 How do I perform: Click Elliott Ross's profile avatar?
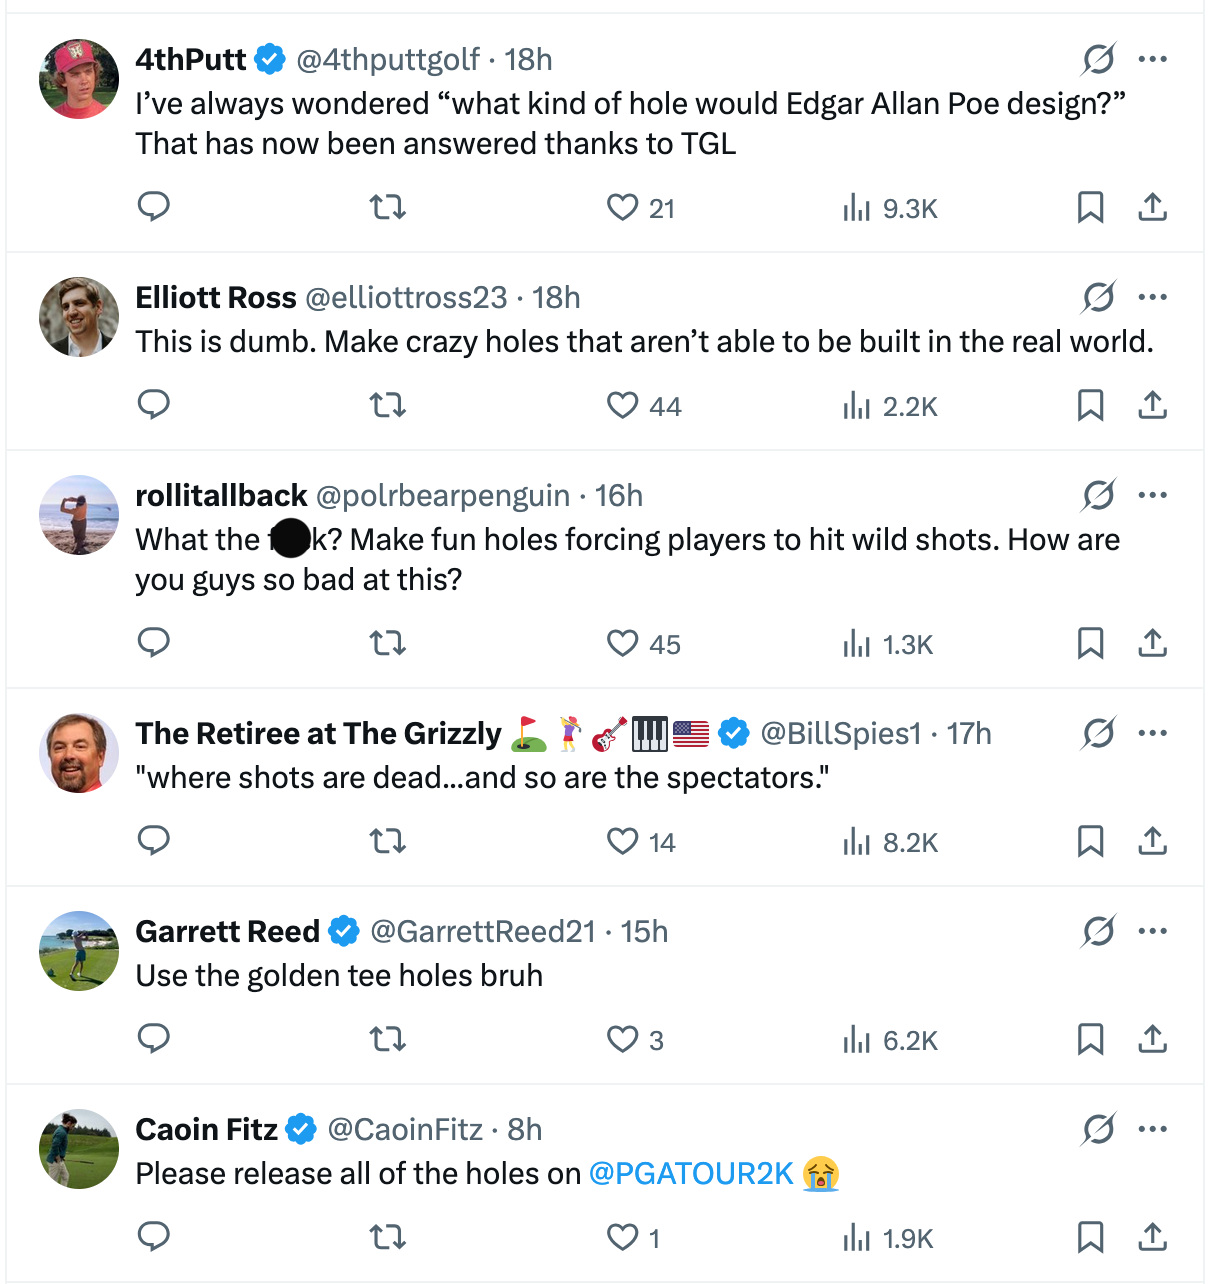pyautogui.click(x=79, y=317)
